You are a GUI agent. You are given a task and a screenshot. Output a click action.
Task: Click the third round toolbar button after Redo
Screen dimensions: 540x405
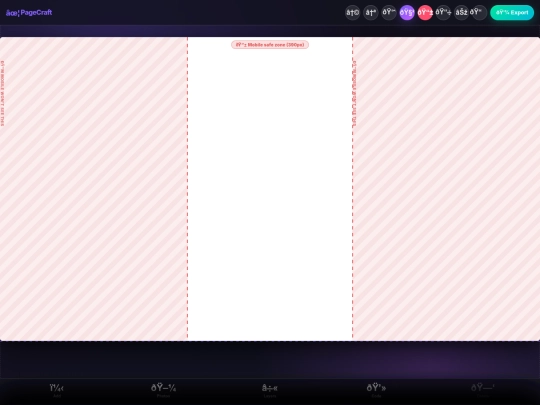coord(389,13)
